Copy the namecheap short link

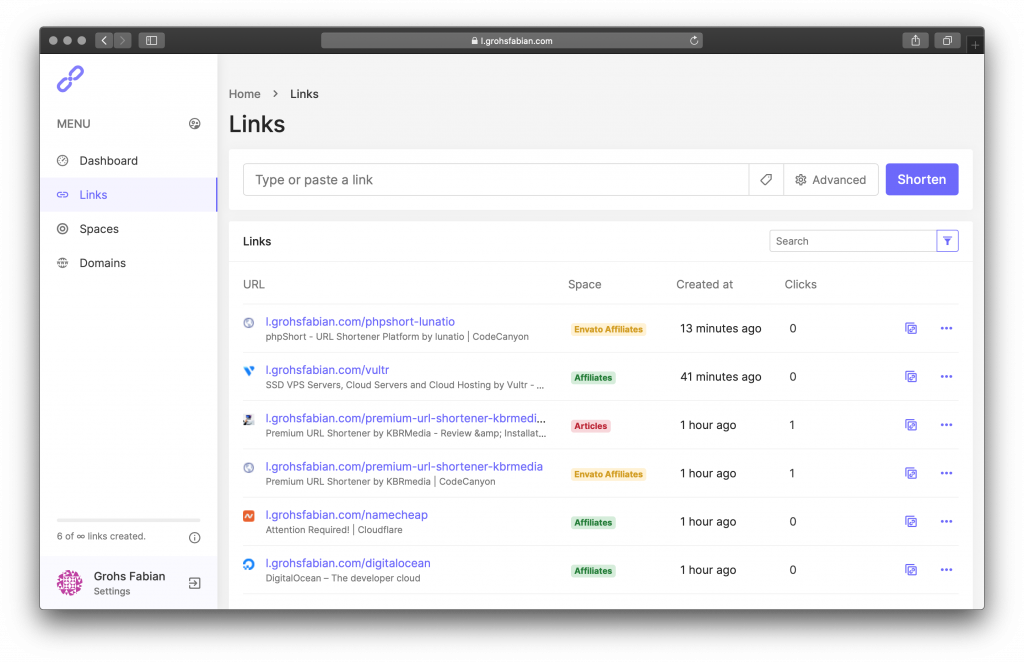[x=911, y=522]
